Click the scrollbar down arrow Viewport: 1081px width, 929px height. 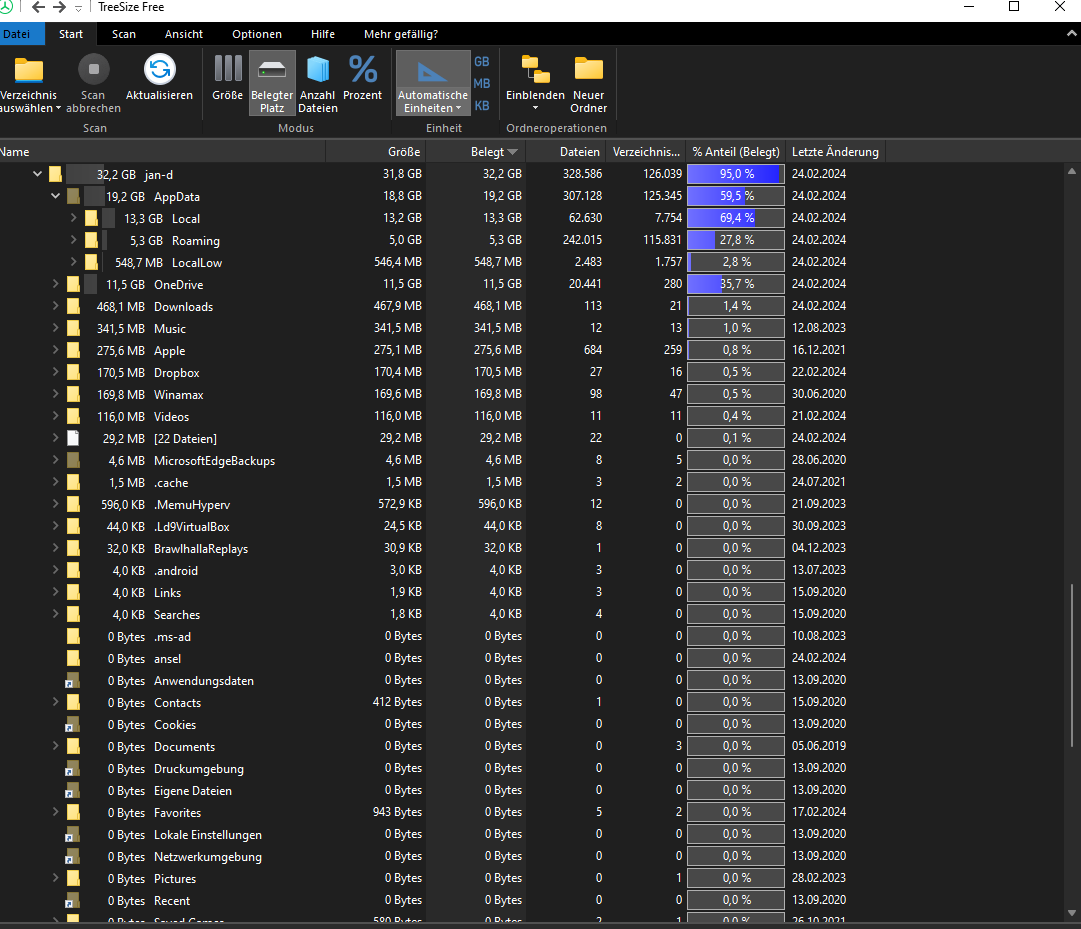coord(1071,912)
